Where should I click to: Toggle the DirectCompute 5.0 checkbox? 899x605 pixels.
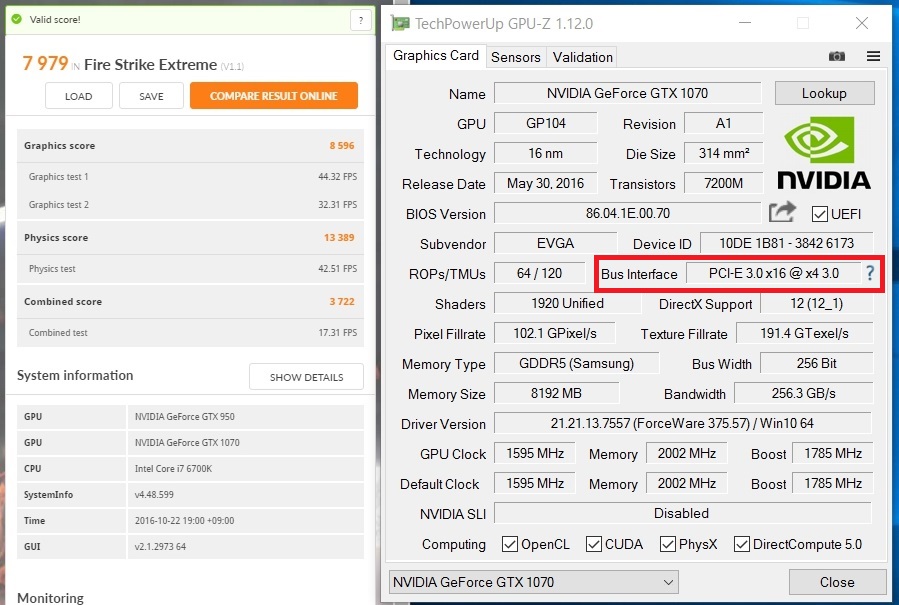pyautogui.click(x=741, y=544)
